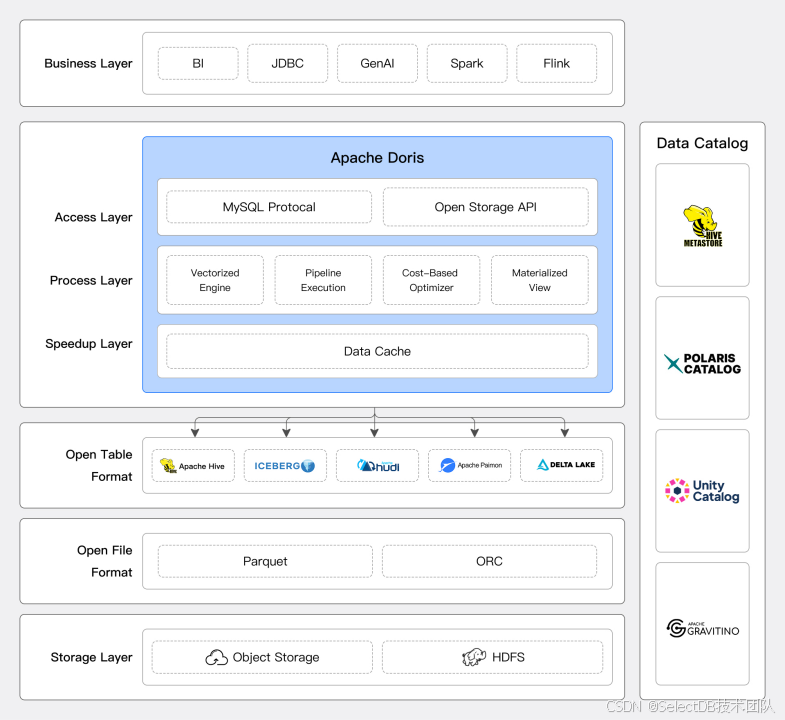Click the HDFS text
785x720 pixels.
pos(508,657)
